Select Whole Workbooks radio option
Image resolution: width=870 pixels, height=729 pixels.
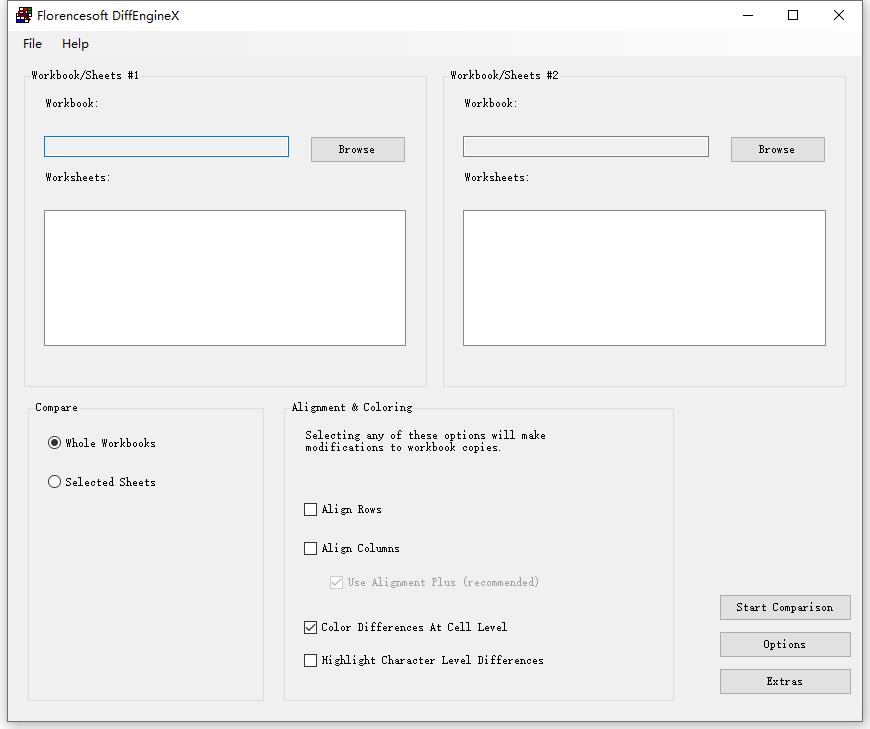point(55,443)
